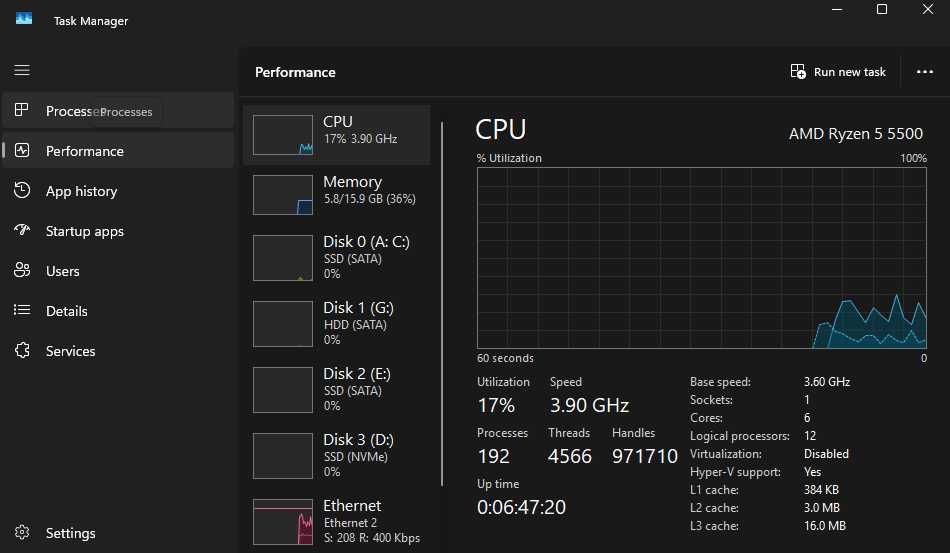The image size is (950, 553).
Task: Click the Startup apps gauge icon
Action: [22, 230]
